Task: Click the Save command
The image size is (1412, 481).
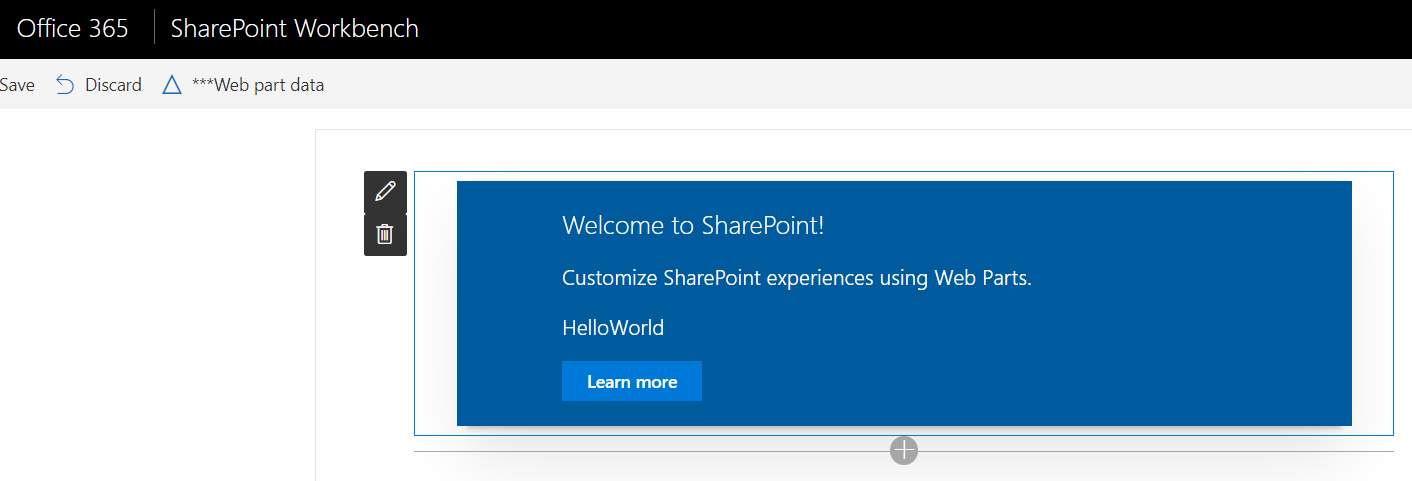Action: click(17, 85)
